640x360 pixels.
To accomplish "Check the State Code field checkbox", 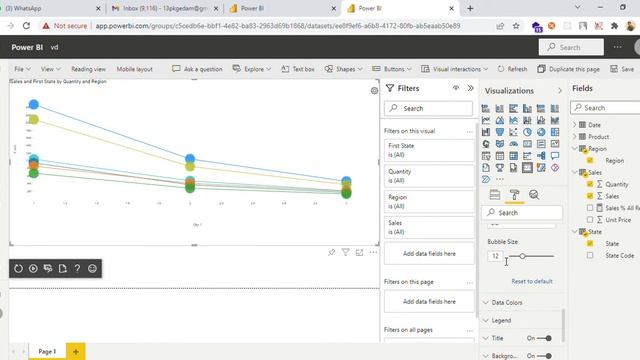I will point(590,255).
